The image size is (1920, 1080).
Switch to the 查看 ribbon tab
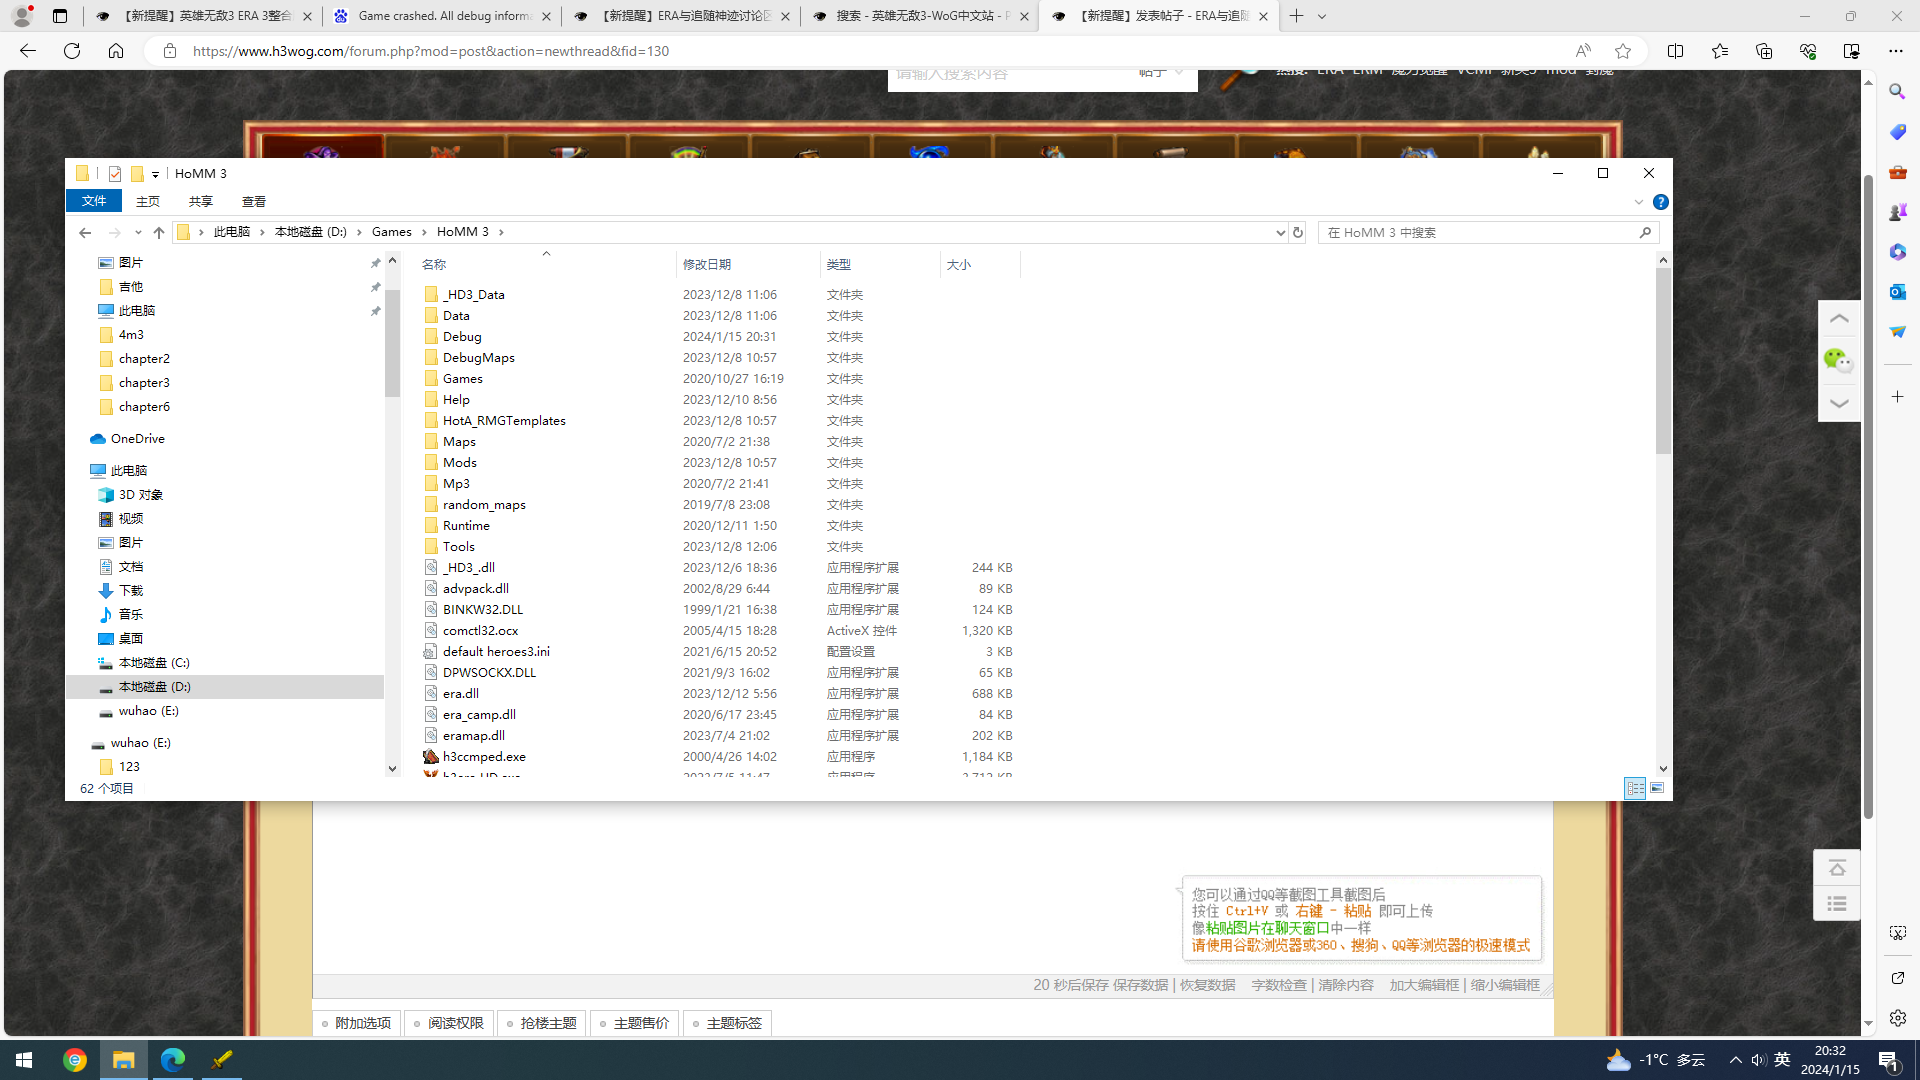pyautogui.click(x=254, y=202)
